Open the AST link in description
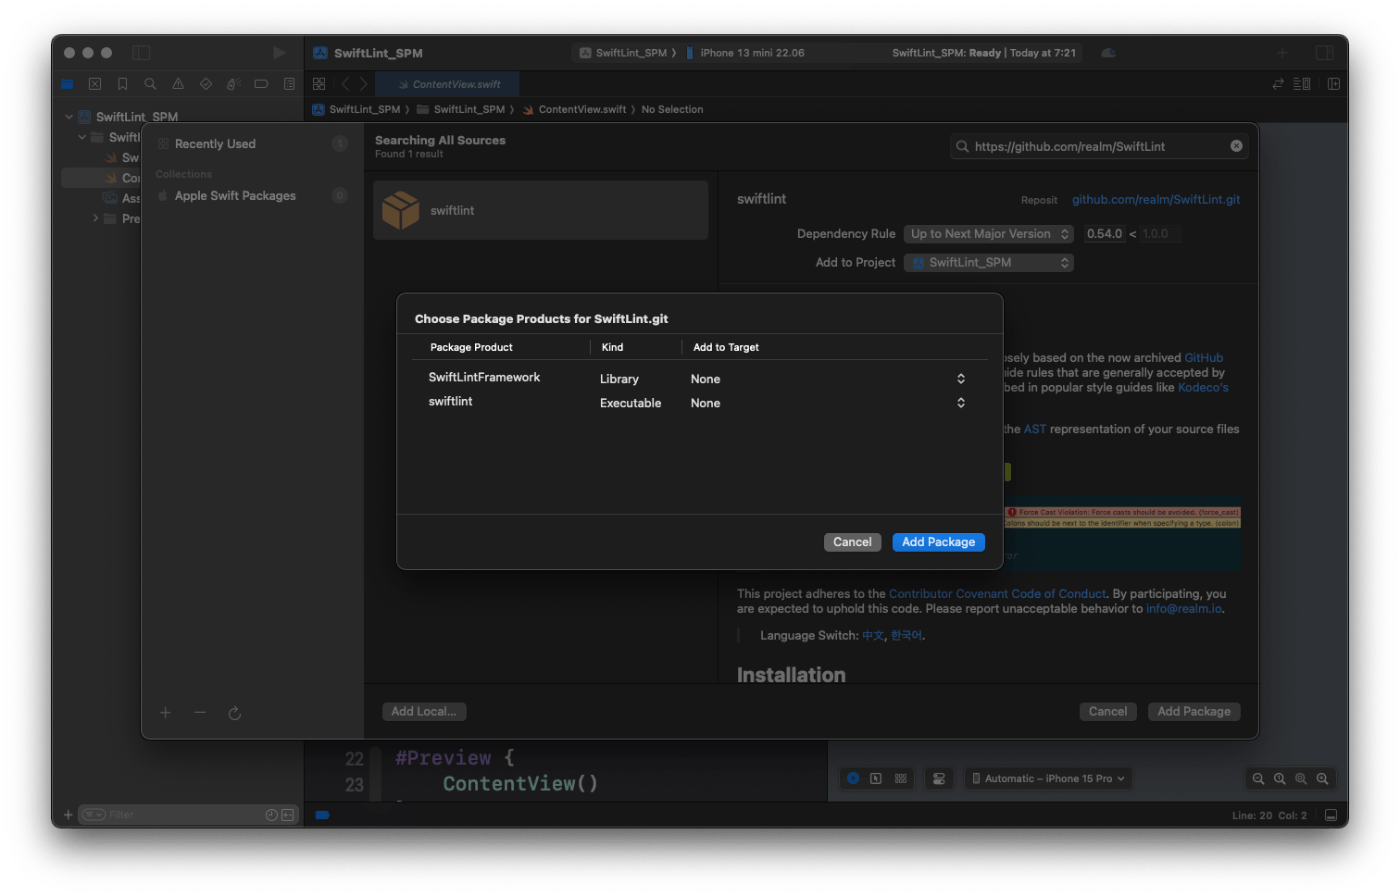Viewport: 1400px width, 896px height. point(1034,429)
